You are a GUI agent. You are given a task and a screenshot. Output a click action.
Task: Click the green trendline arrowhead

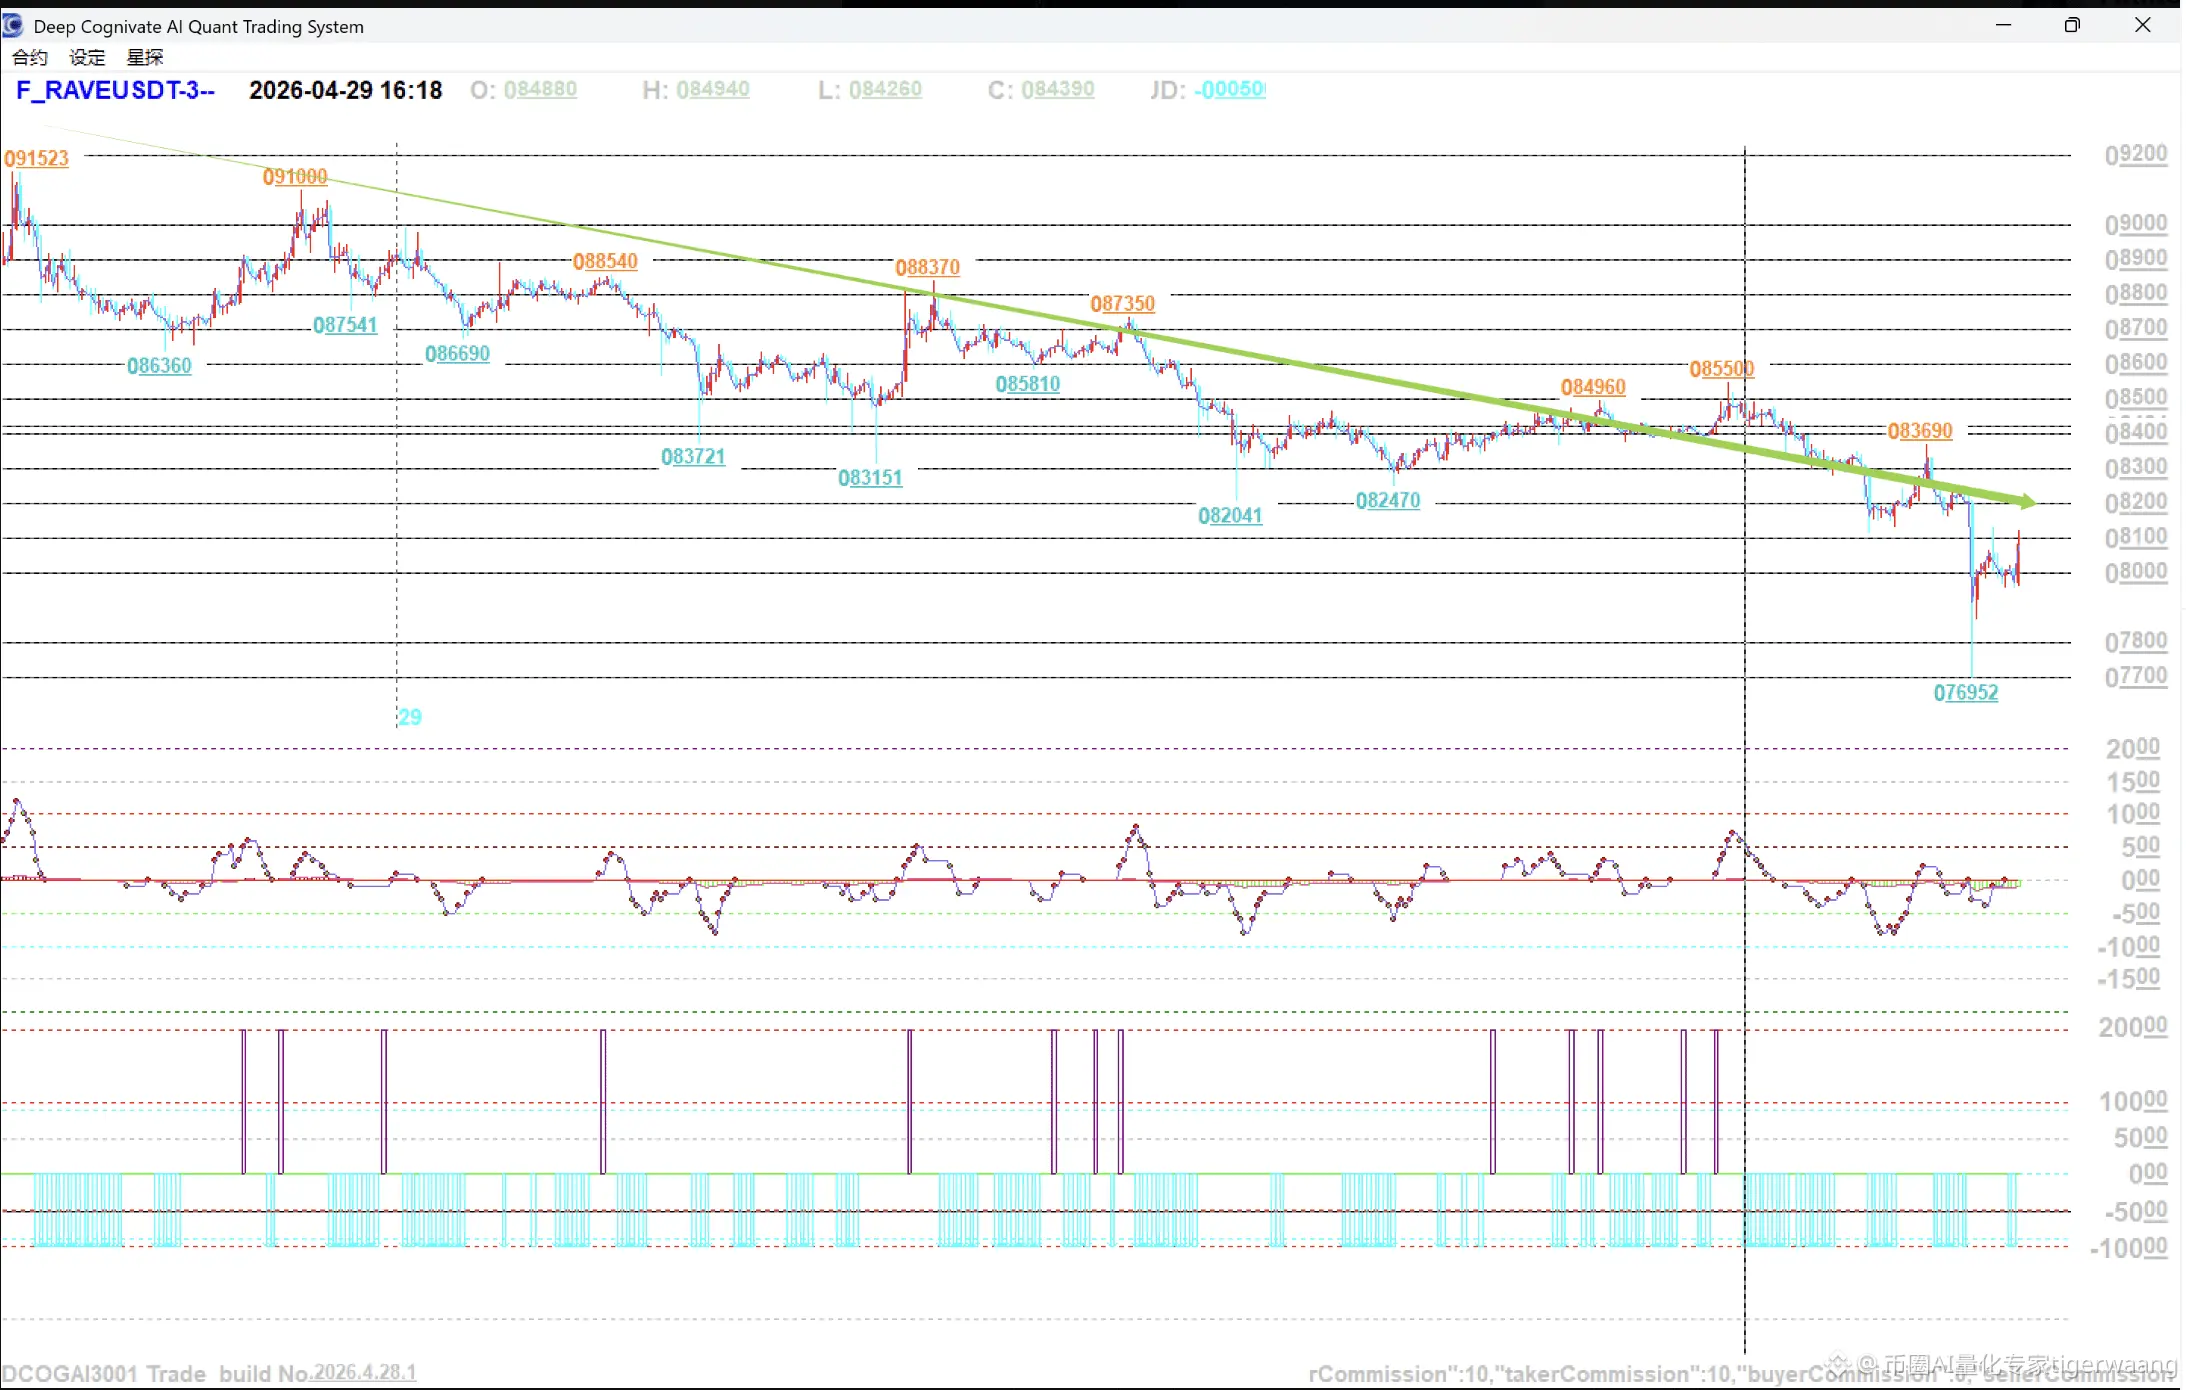2028,501
